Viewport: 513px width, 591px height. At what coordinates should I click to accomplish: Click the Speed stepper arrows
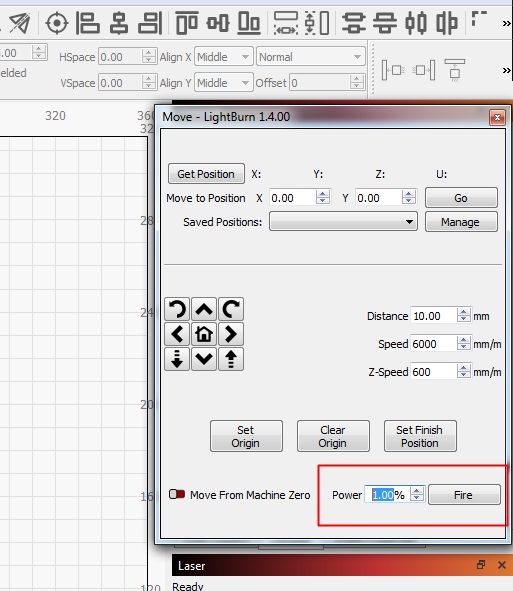tap(464, 343)
